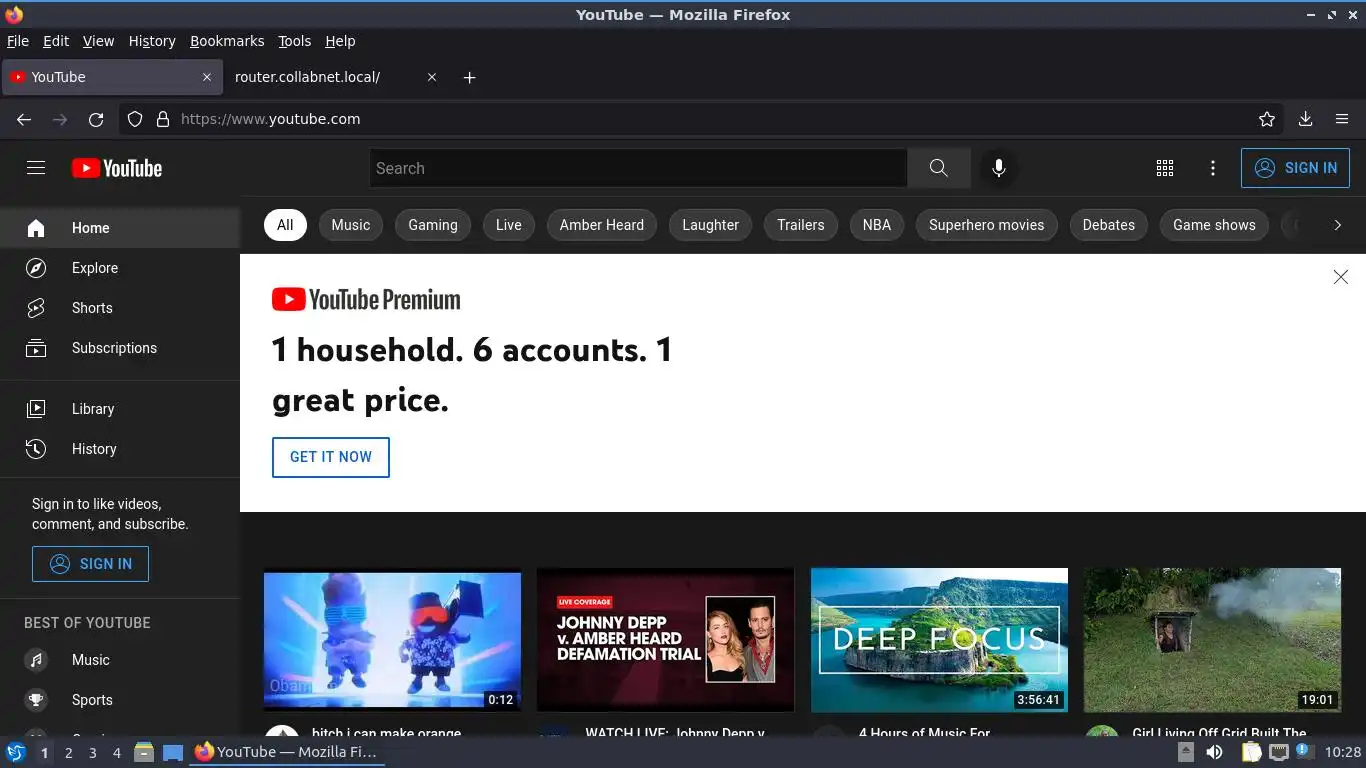Select the Superhero movies filter chip
This screenshot has height=768, width=1366.
click(987, 225)
